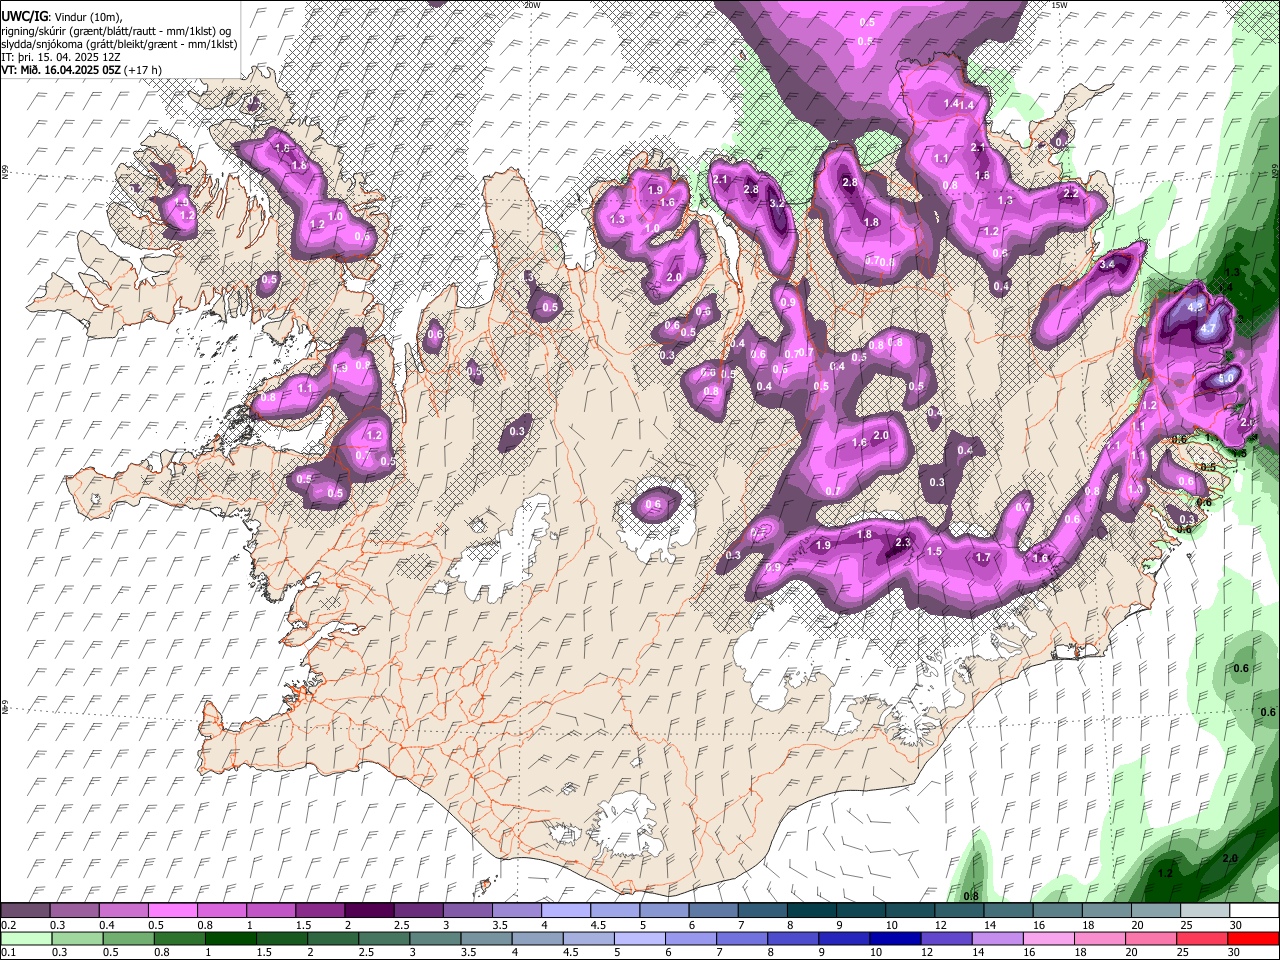Click the 15W longitude label at top
The height and width of the screenshot is (960, 1280).
[x=1059, y=5]
